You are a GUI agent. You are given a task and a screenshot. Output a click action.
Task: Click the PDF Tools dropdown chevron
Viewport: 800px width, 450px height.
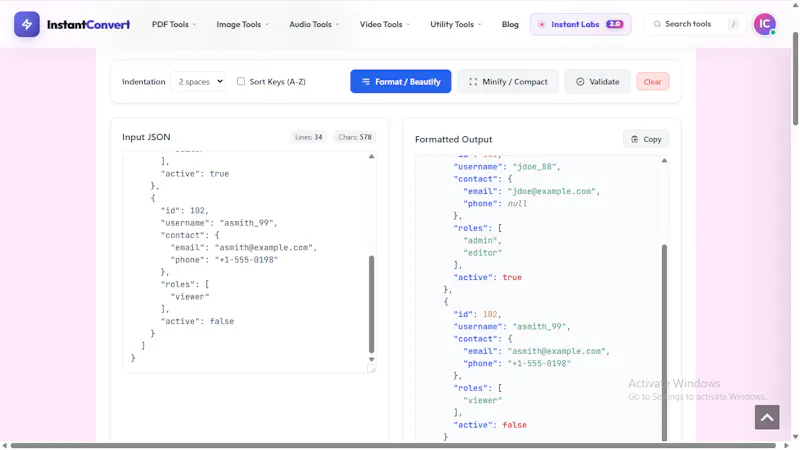pyautogui.click(x=194, y=24)
